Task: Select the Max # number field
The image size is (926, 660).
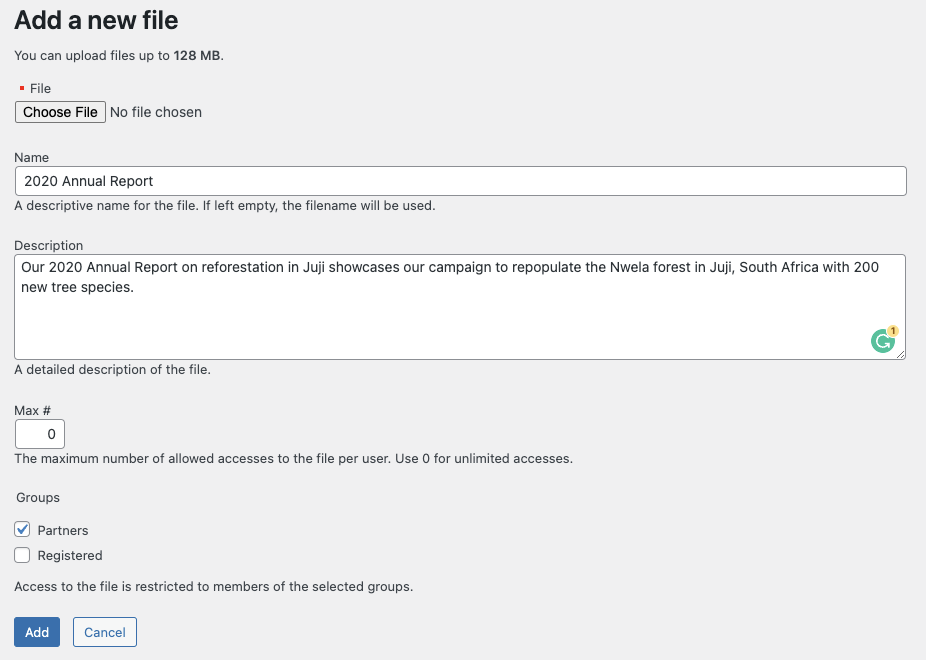Action: [40, 434]
